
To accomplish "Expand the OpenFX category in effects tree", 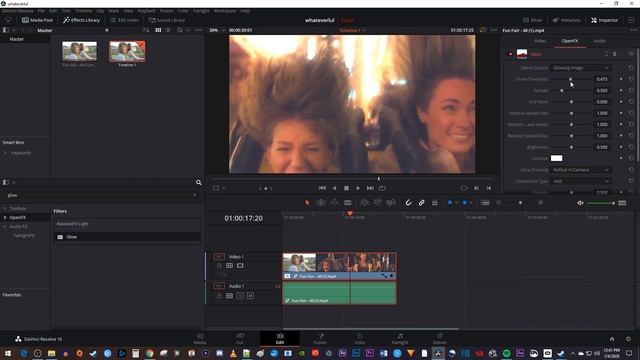I will pos(5,218).
